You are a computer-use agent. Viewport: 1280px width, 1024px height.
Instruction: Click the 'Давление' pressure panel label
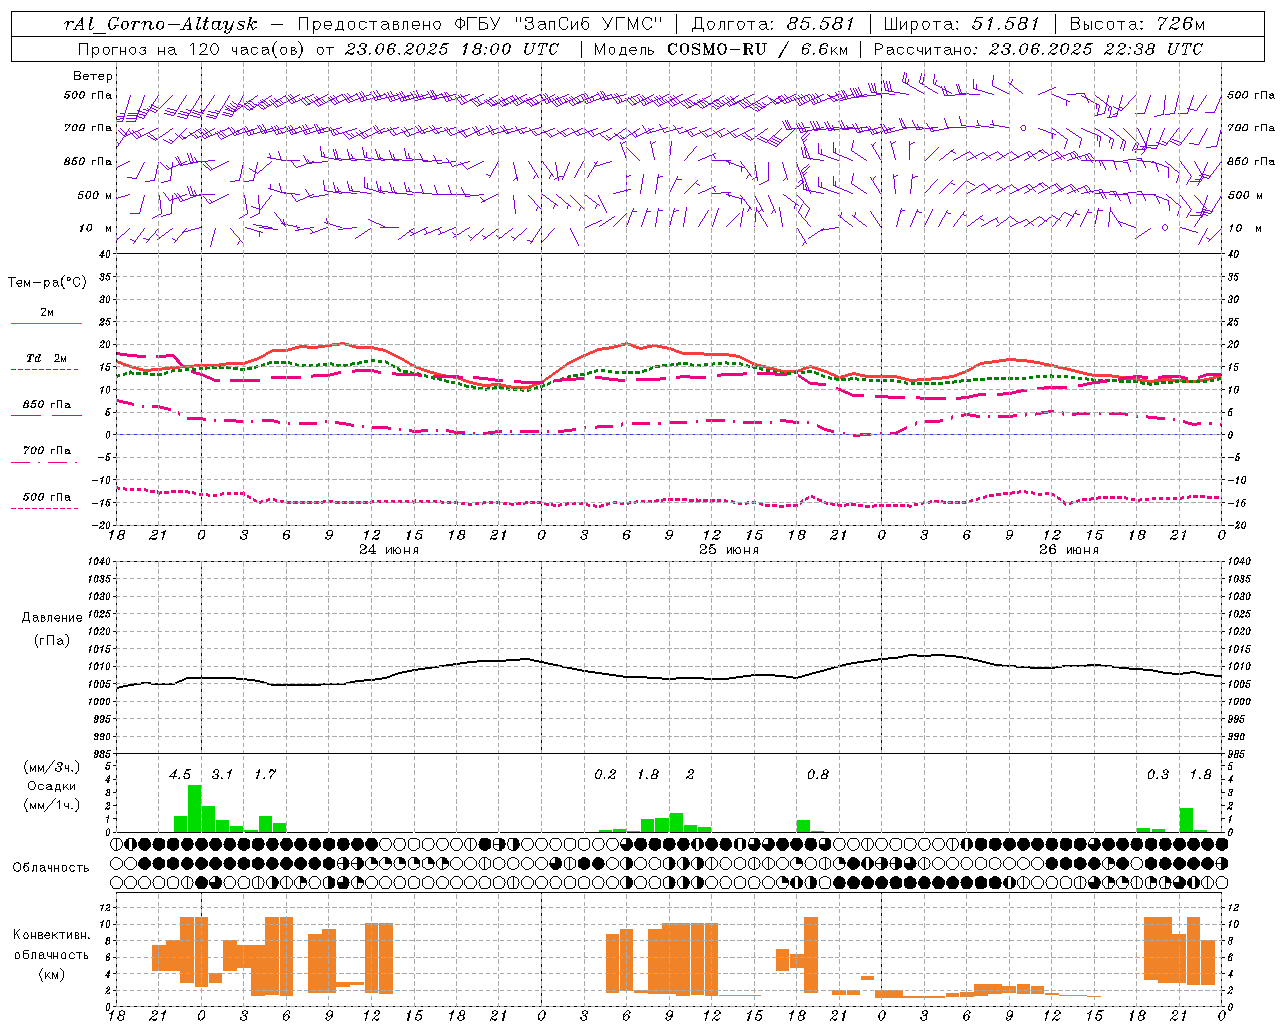52,618
